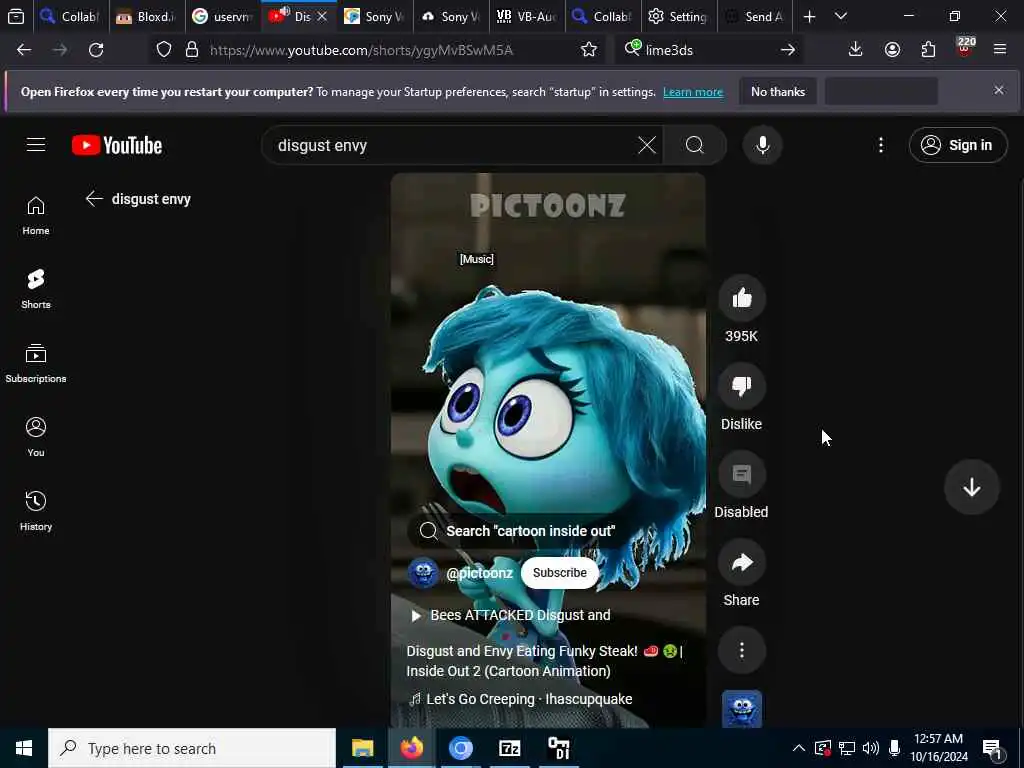The width and height of the screenshot is (1024, 768).
Task: Run YouTube search with magnifier button
Action: click(x=695, y=145)
